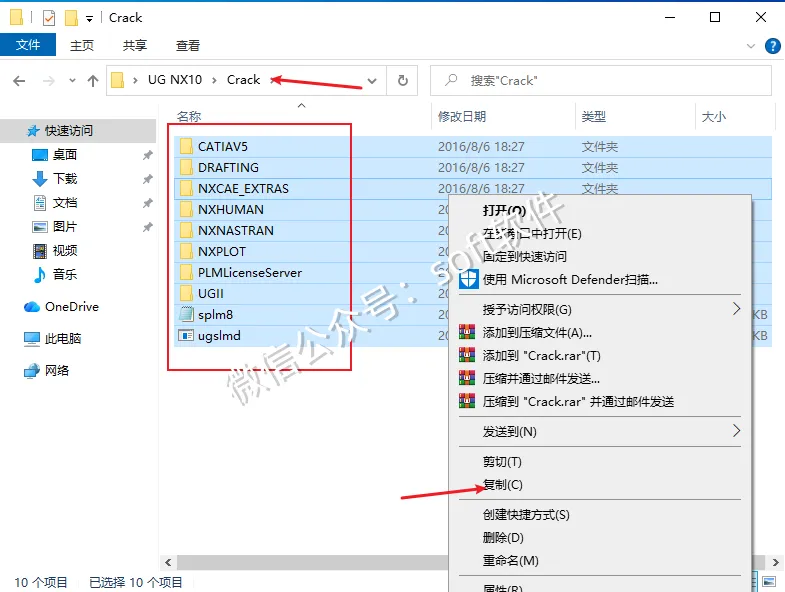
Task: Select the PLMLicenseServer folder icon
Action: pos(186,272)
